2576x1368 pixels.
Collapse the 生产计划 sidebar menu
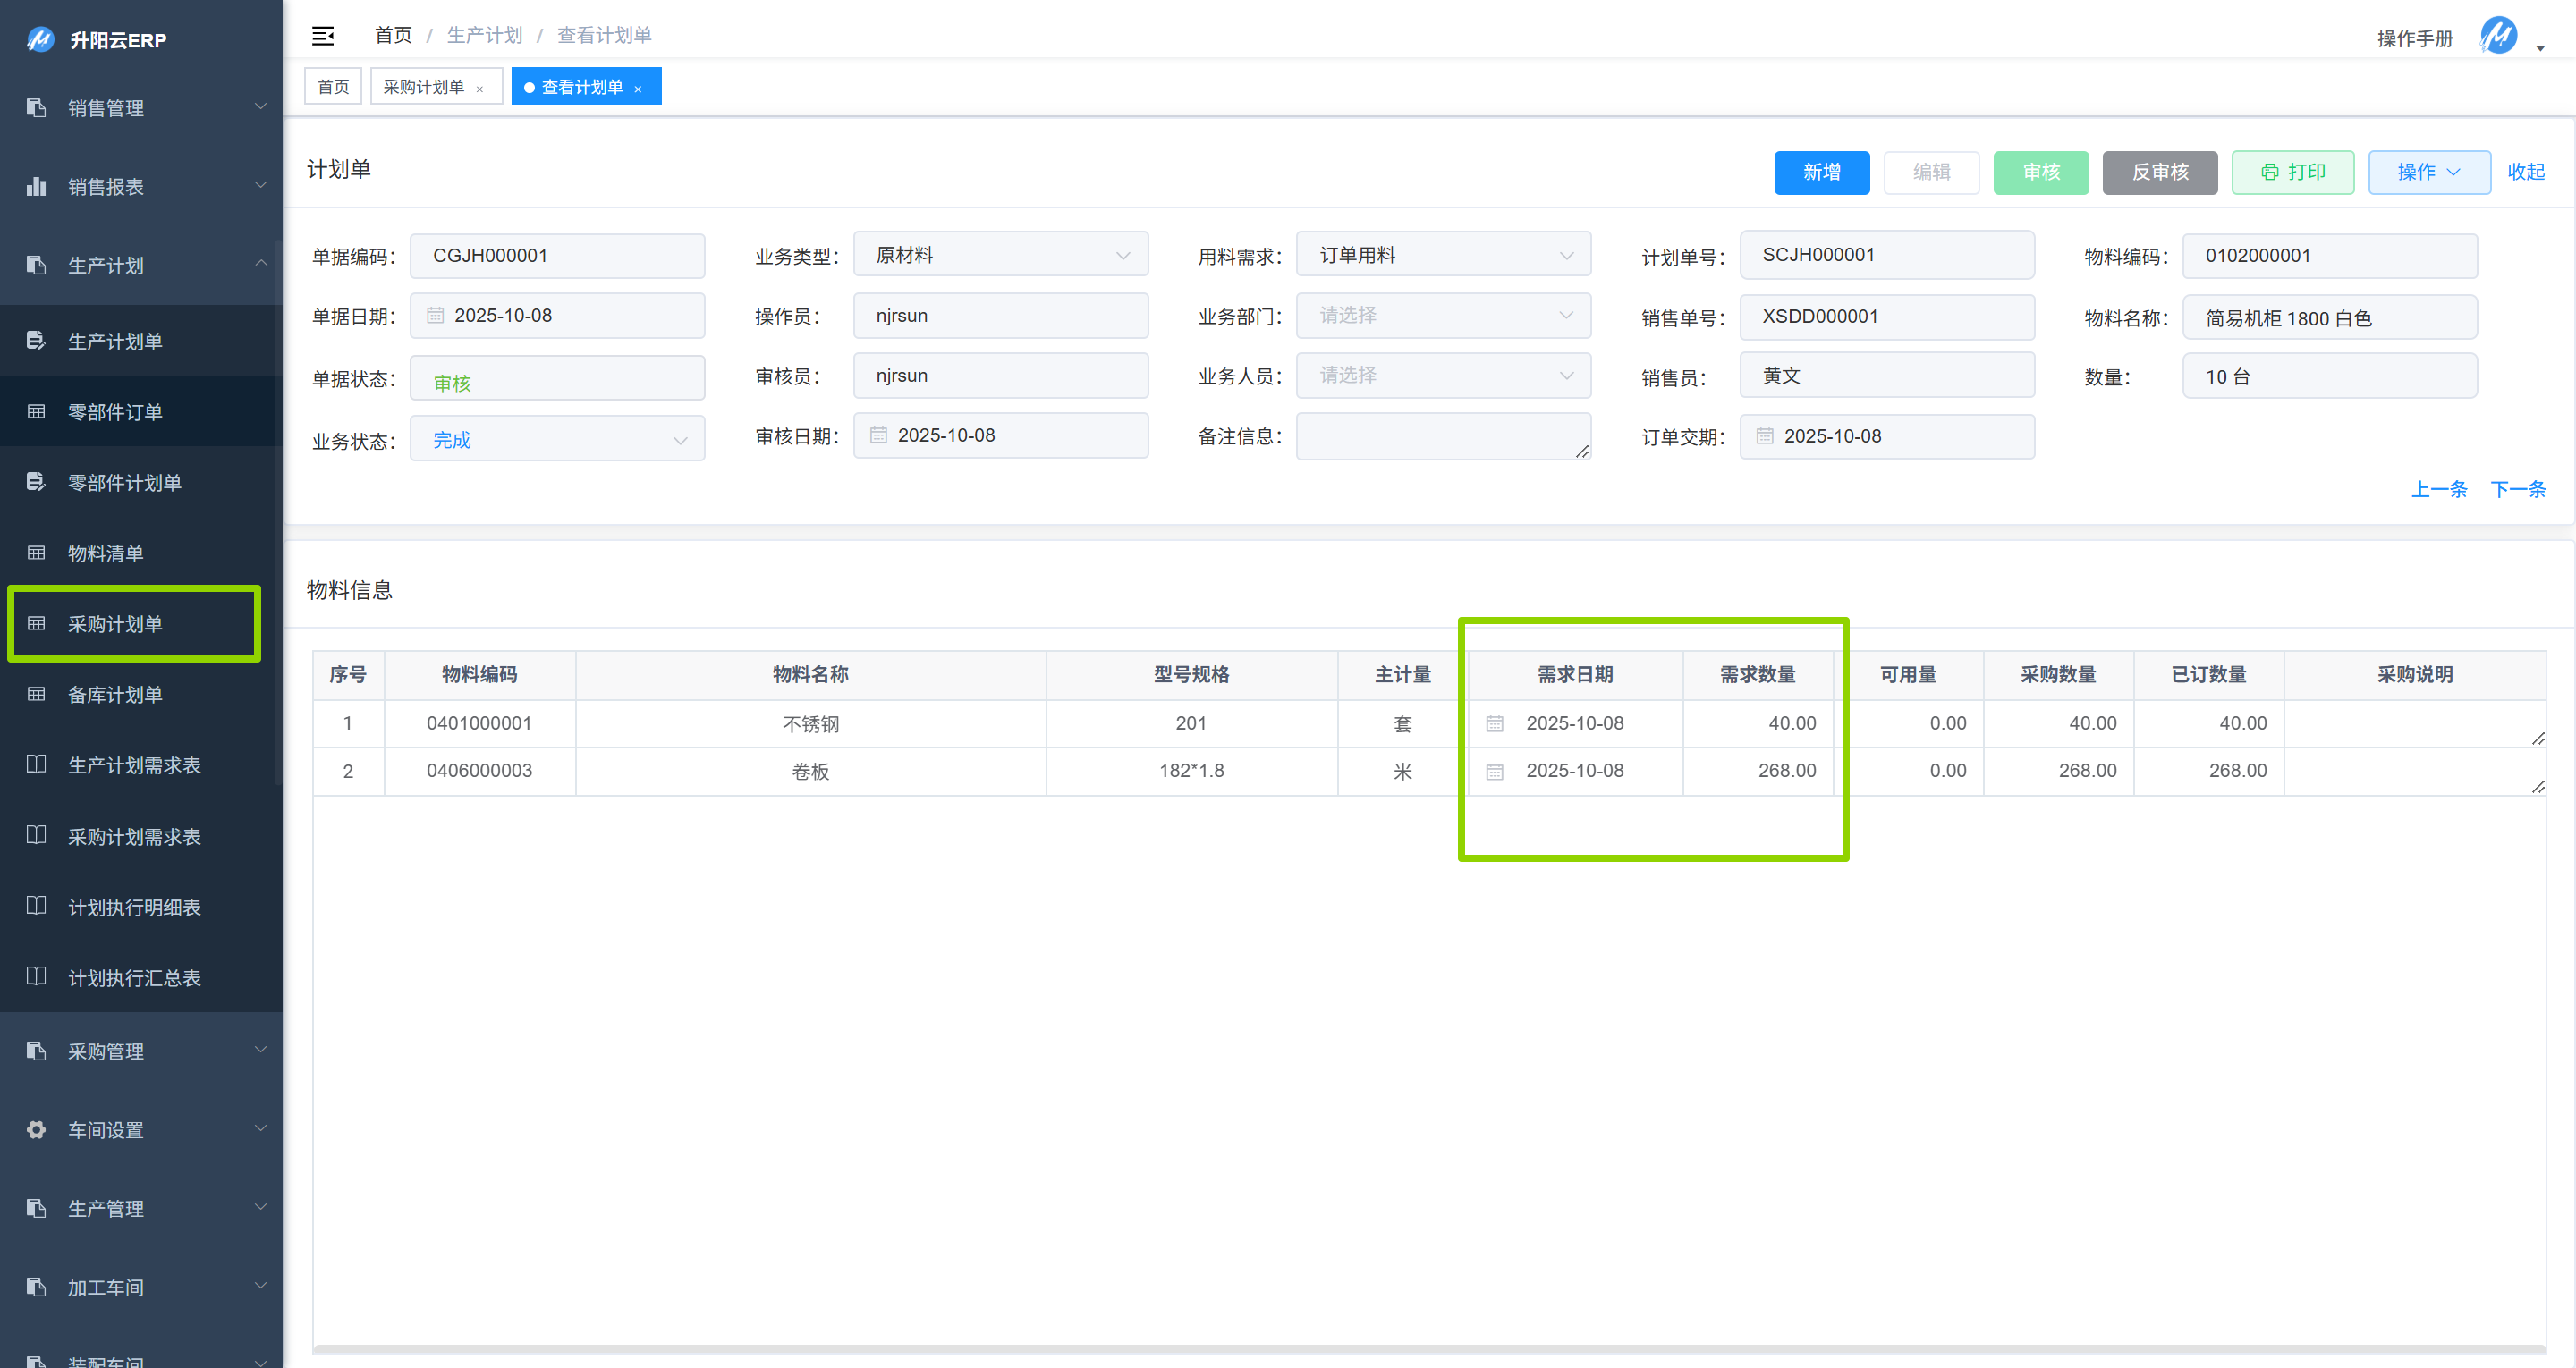click(x=140, y=265)
